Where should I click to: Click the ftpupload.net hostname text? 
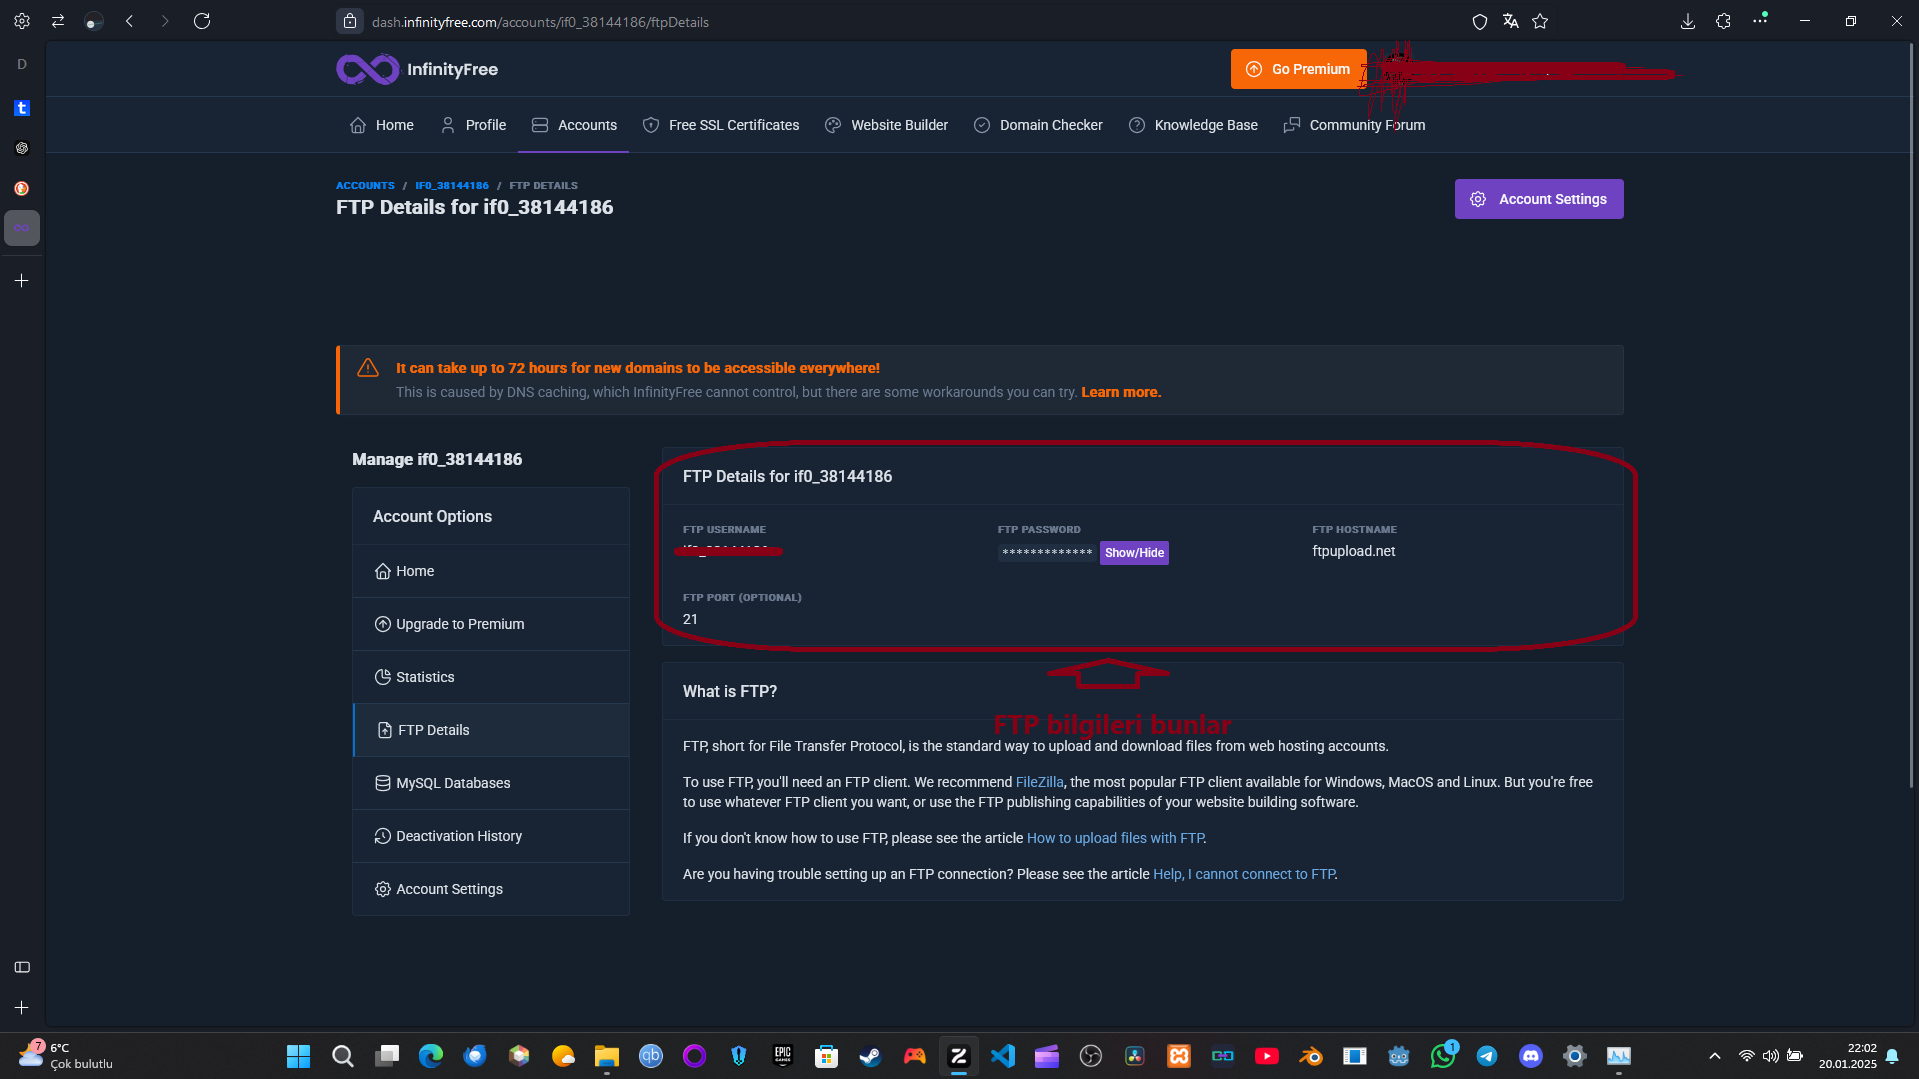click(x=1353, y=551)
